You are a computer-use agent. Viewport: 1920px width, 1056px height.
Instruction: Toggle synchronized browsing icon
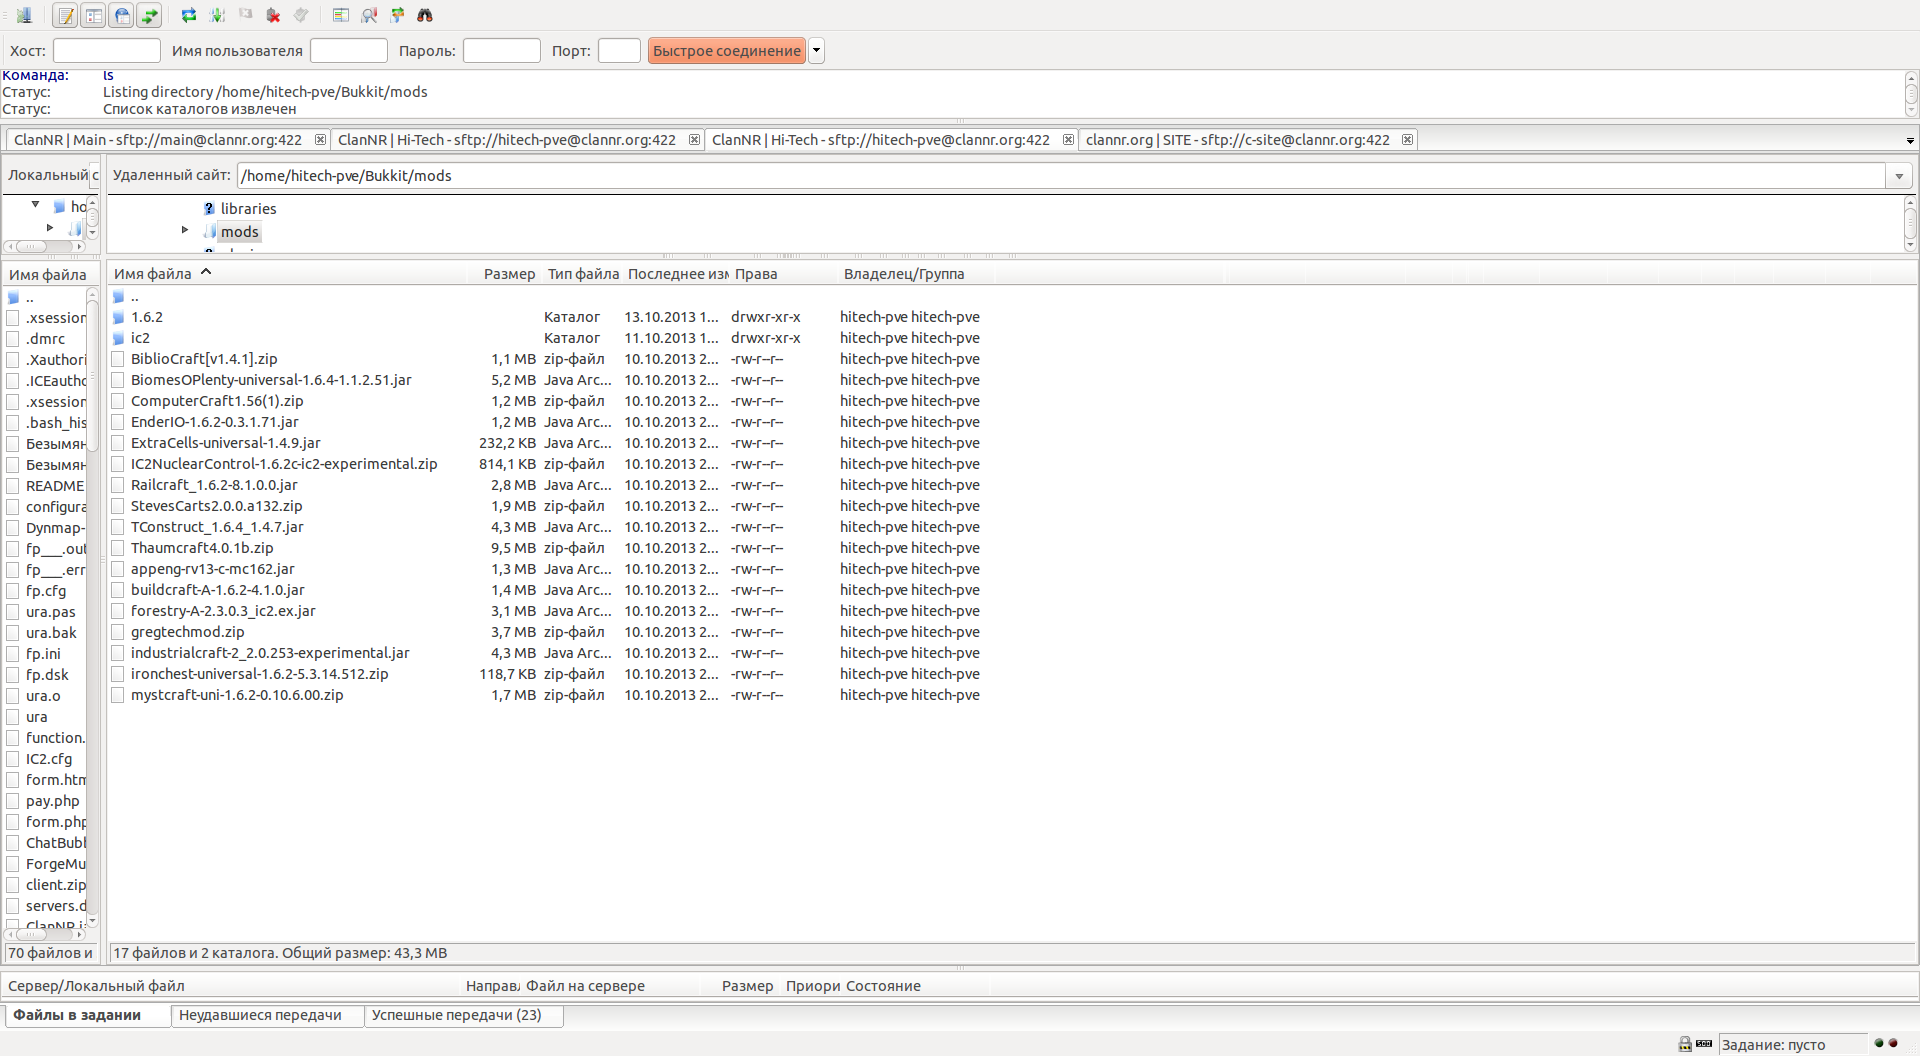397,15
